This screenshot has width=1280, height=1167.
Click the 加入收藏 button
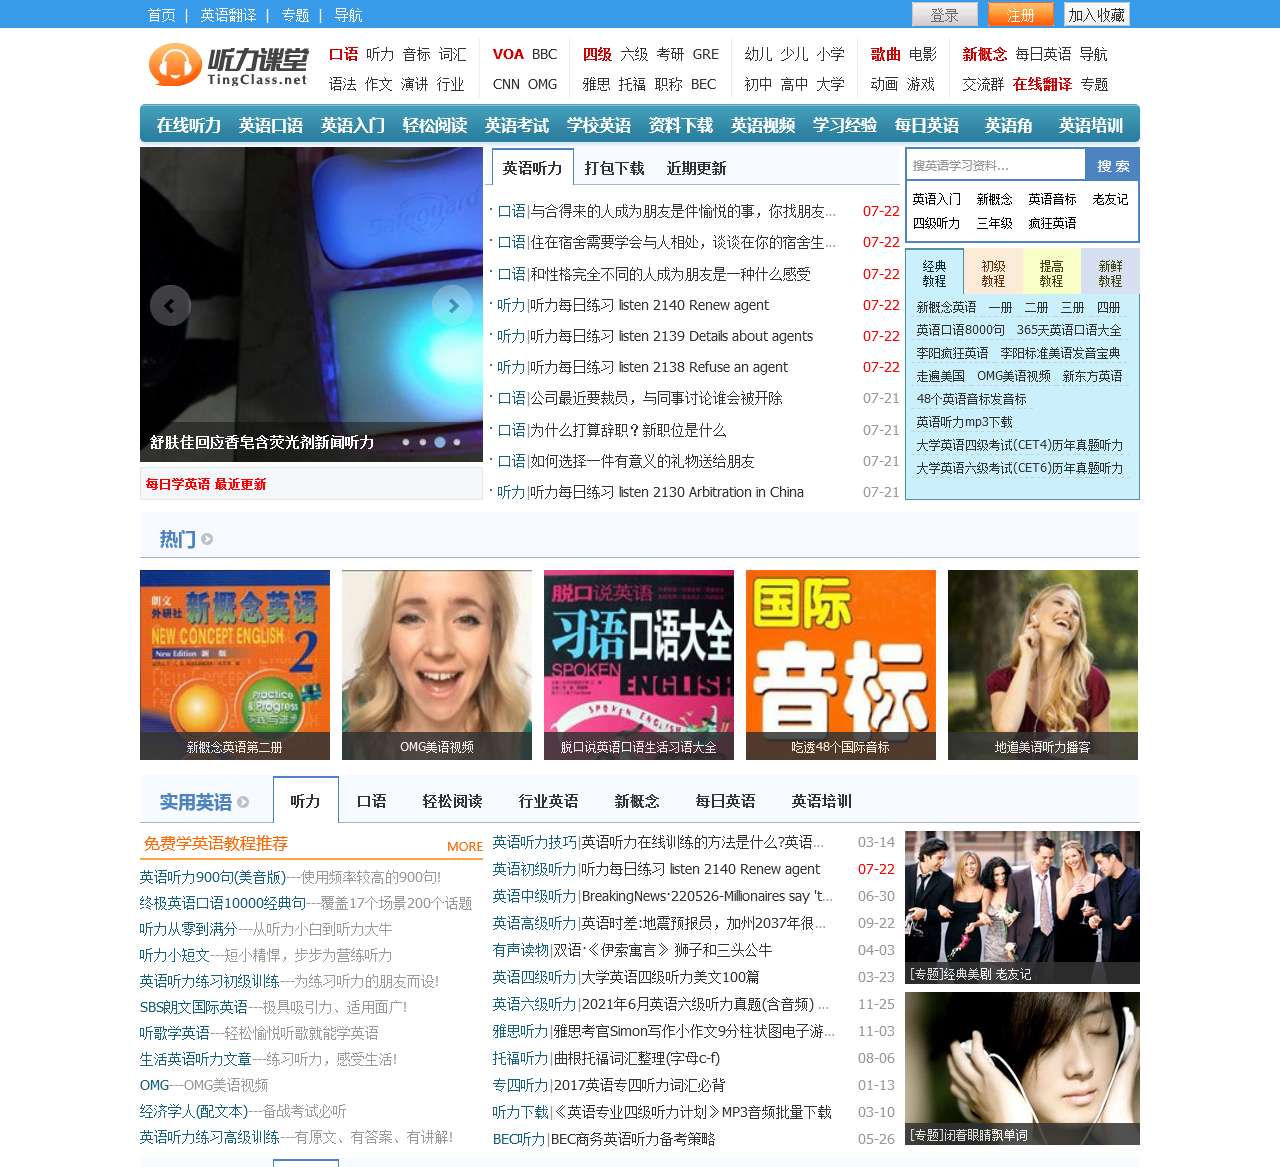pos(1095,14)
